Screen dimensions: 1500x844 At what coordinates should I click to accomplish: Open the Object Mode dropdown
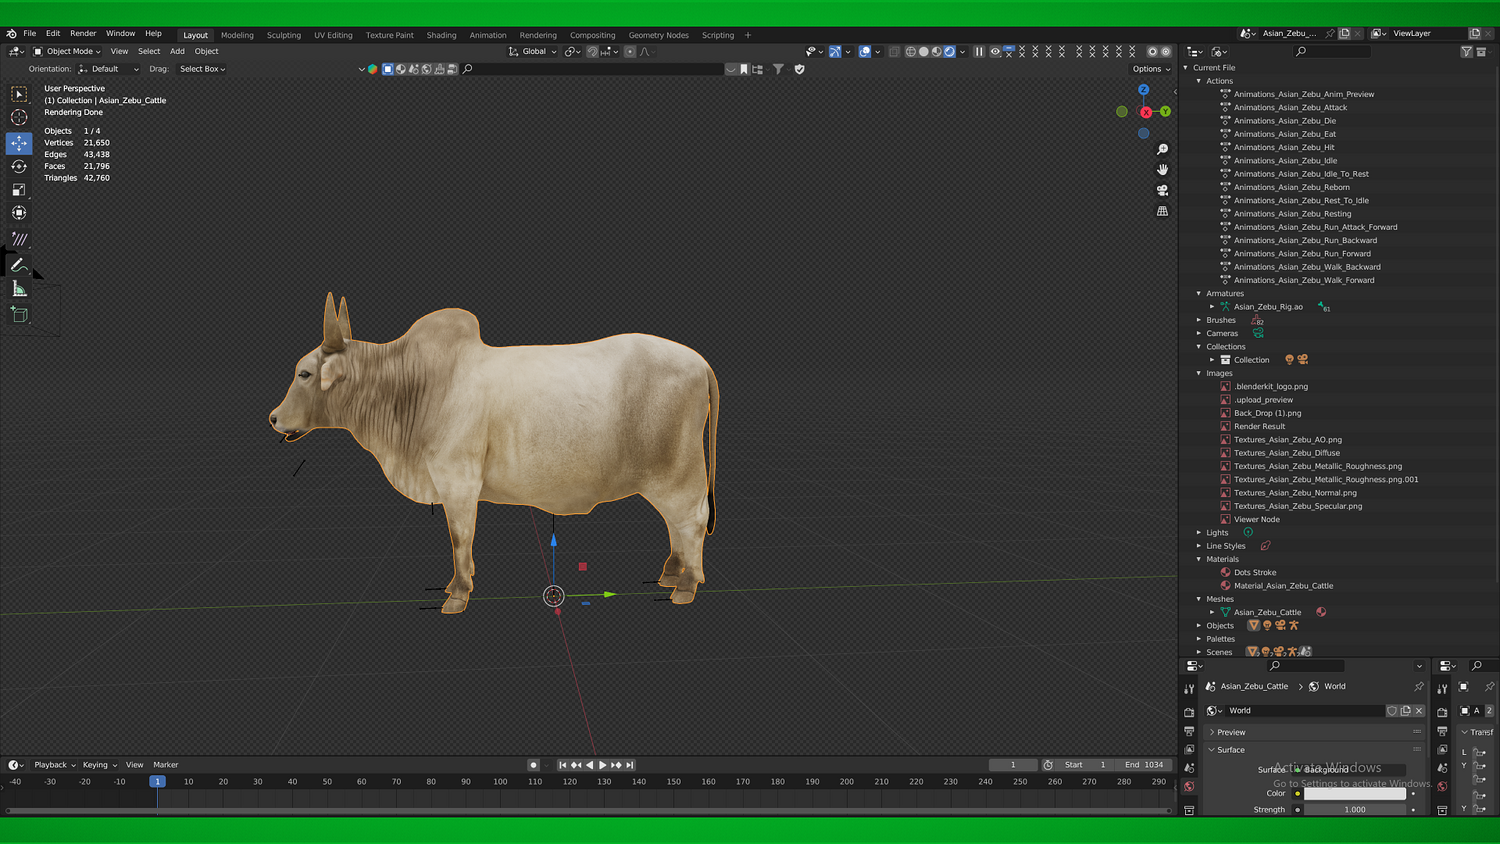point(67,52)
